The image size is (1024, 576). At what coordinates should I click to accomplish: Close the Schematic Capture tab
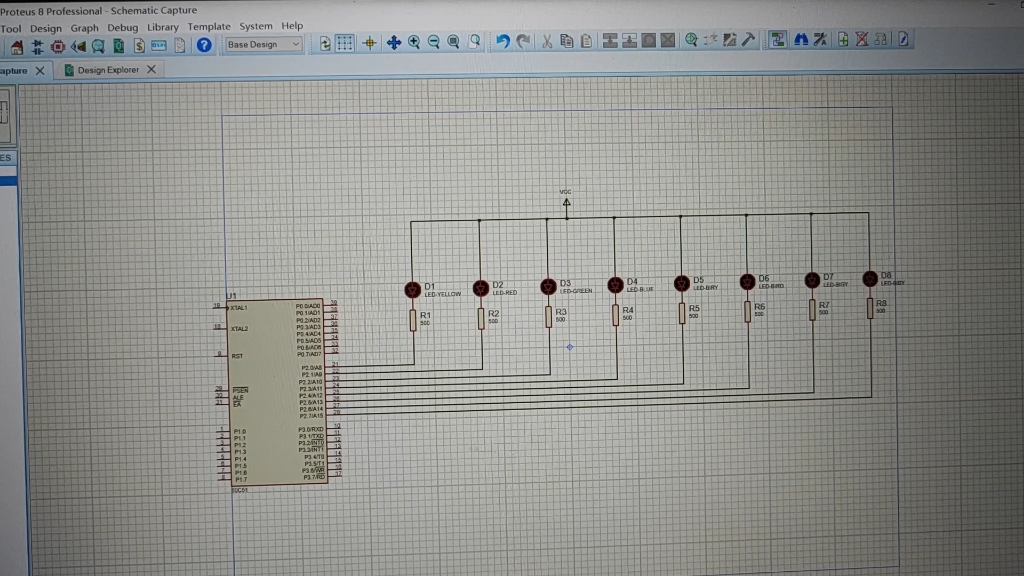[x=40, y=71]
